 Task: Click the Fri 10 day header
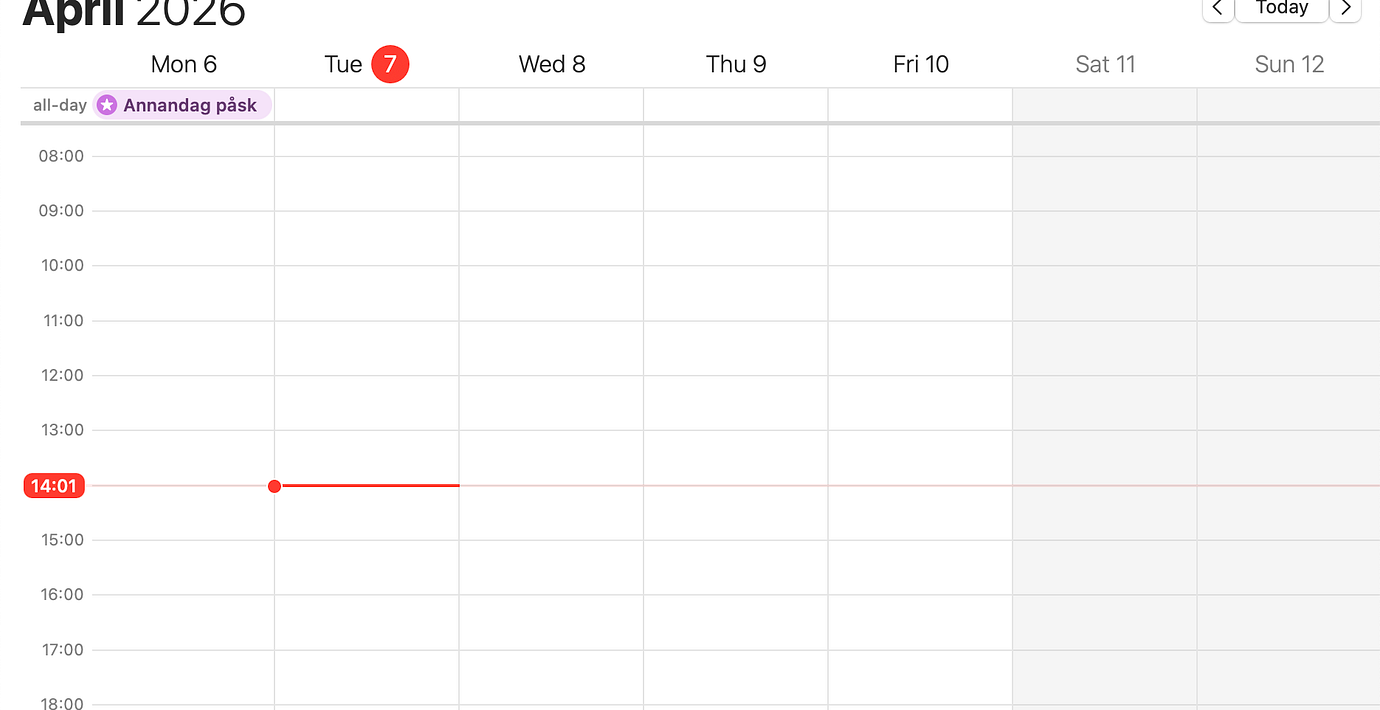pos(920,64)
